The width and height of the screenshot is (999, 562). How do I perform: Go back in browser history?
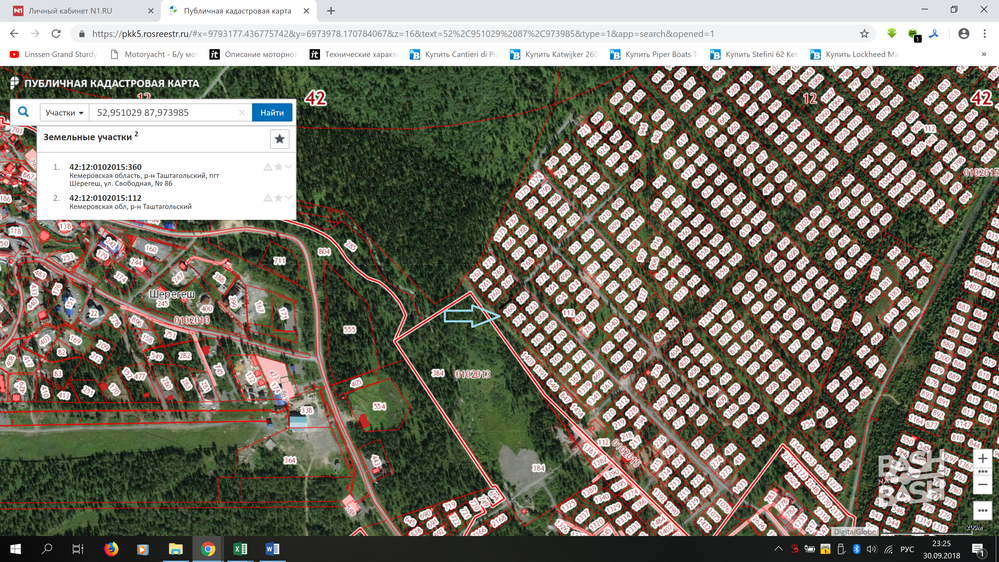(14, 34)
